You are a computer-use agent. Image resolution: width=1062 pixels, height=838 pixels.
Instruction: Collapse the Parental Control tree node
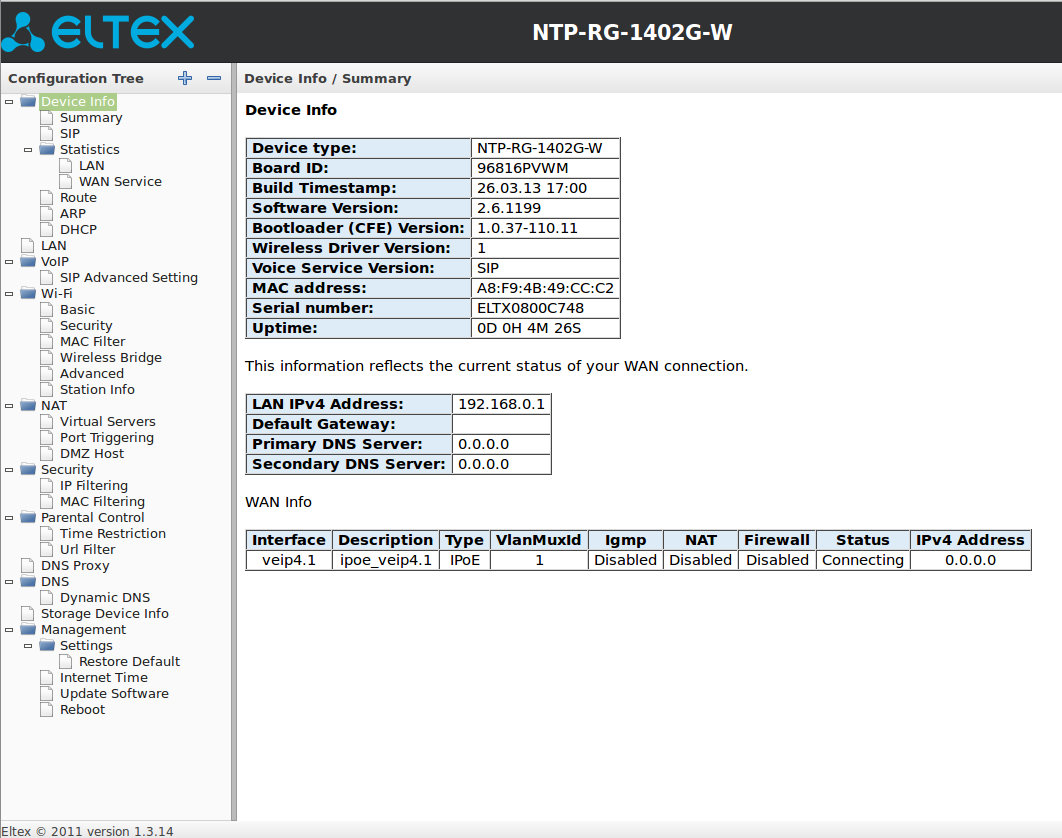coord(9,518)
